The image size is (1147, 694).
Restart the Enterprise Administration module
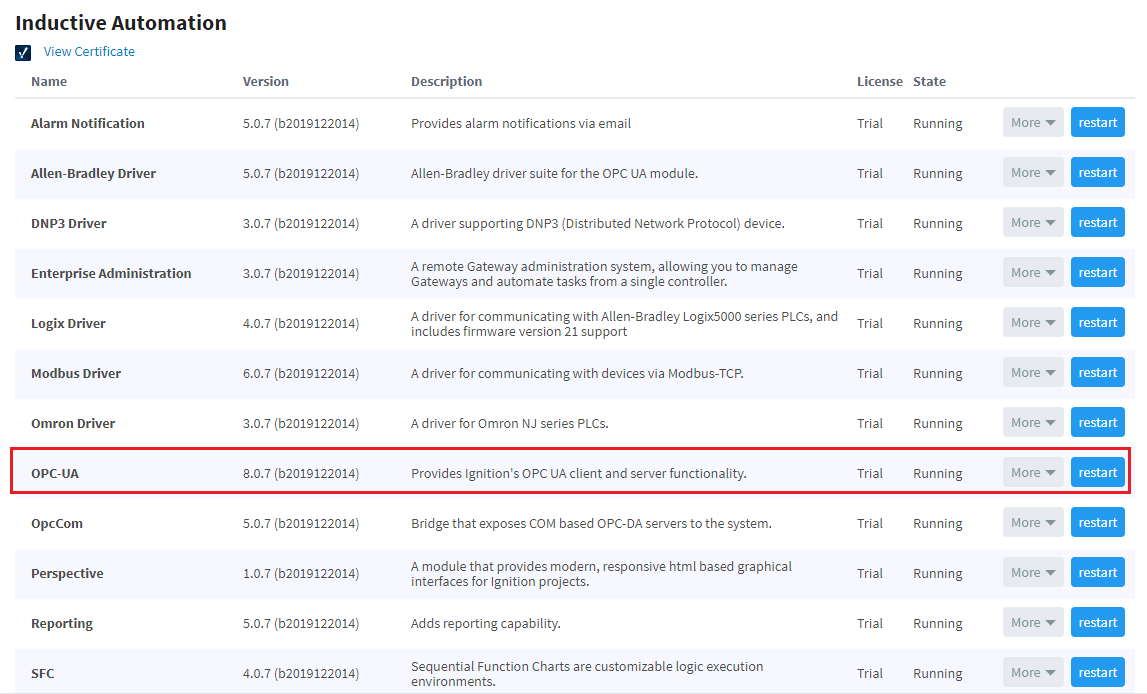(1097, 273)
